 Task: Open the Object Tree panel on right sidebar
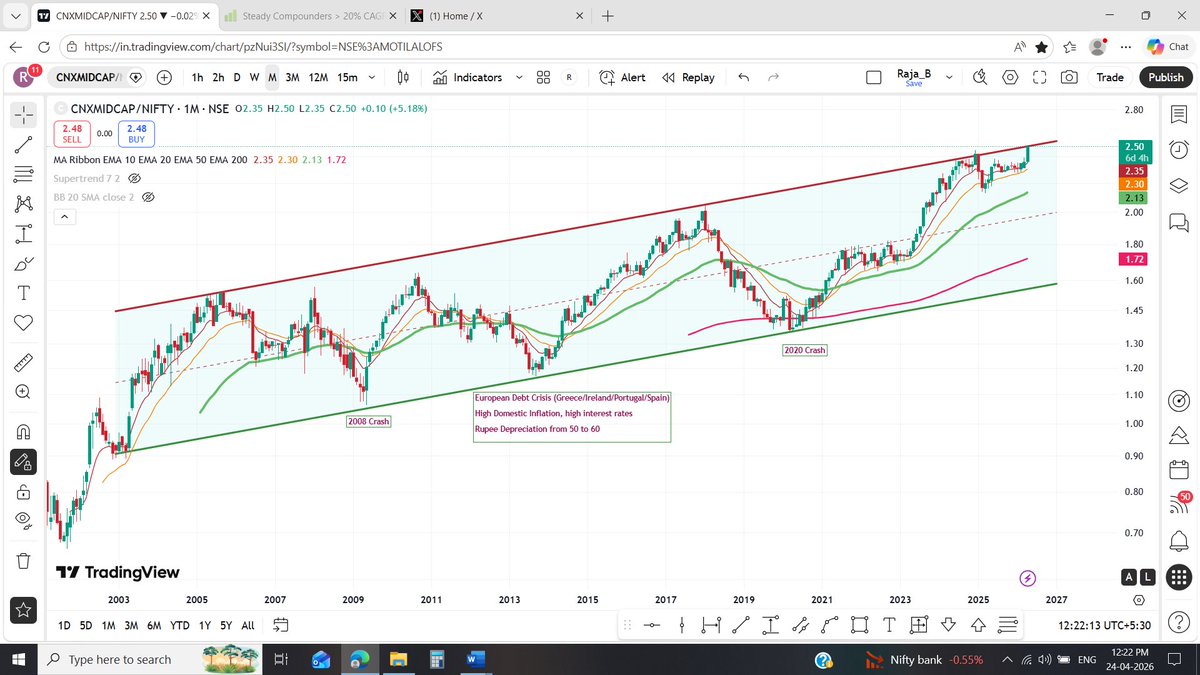tap(1178, 185)
